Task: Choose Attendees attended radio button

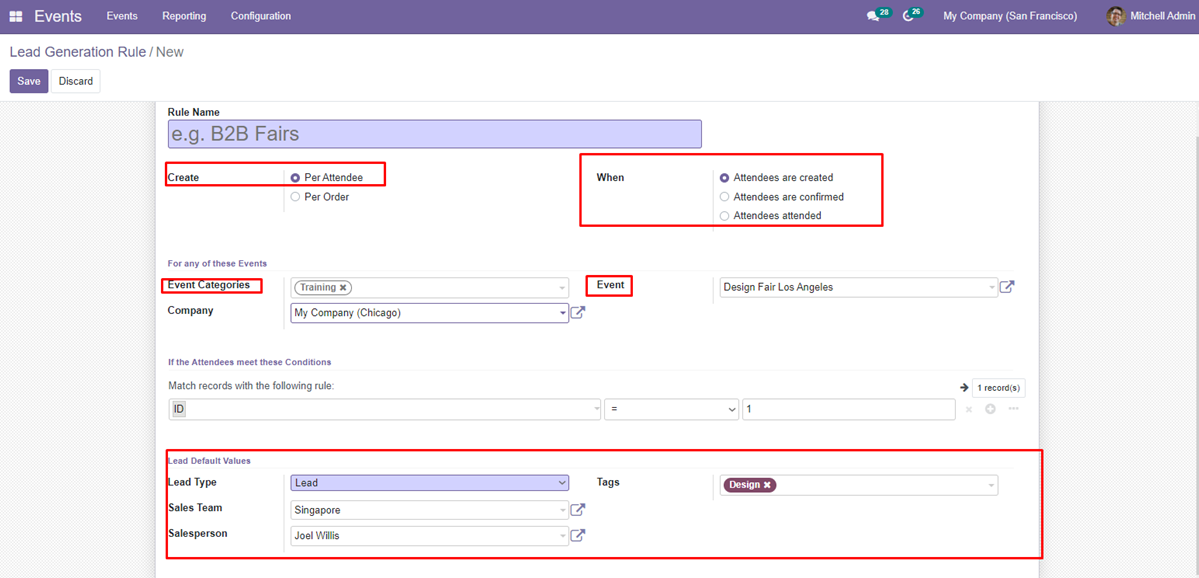Action: [725, 216]
